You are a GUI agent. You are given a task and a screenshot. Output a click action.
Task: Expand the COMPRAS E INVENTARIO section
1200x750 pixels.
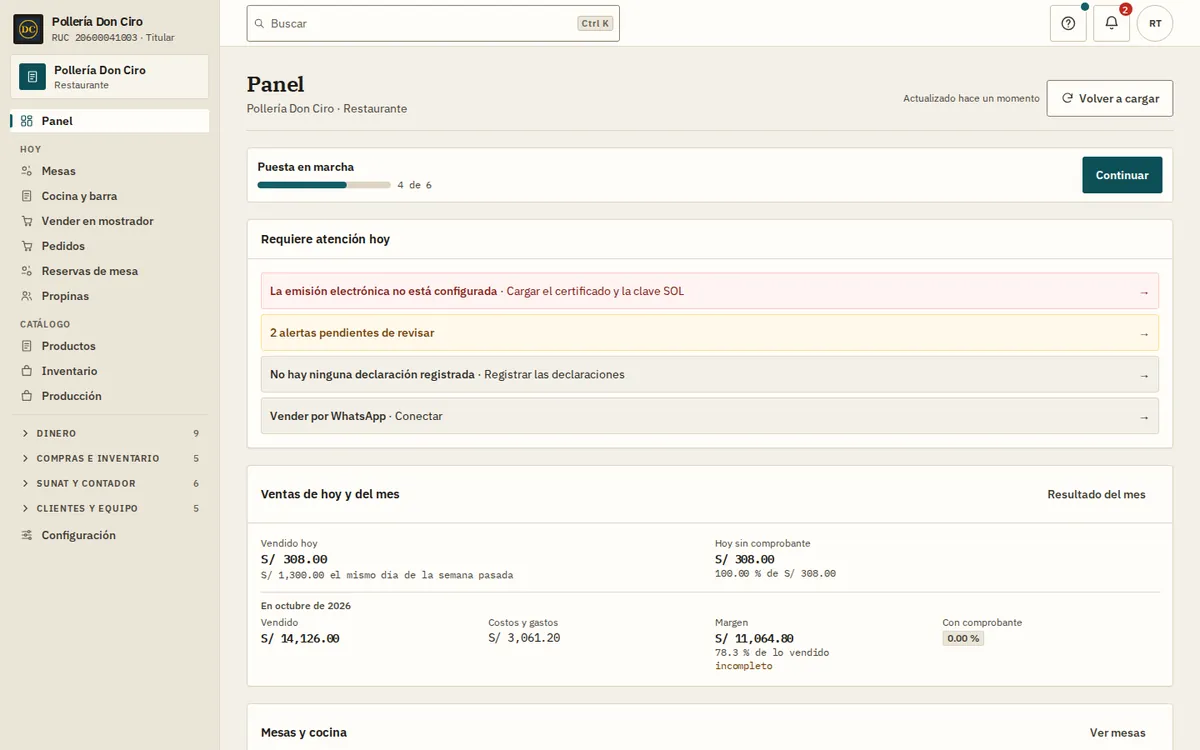(x=110, y=458)
